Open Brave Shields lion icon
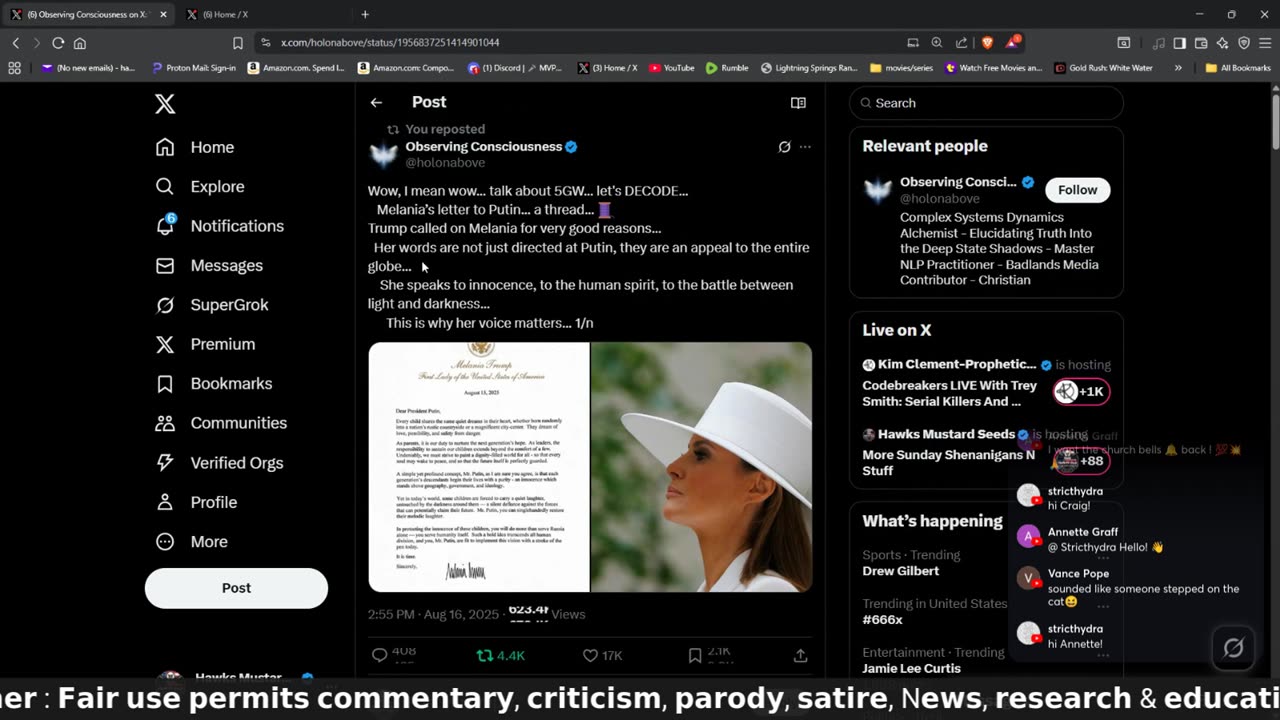Viewport: 1280px width, 720px height. coord(987,43)
